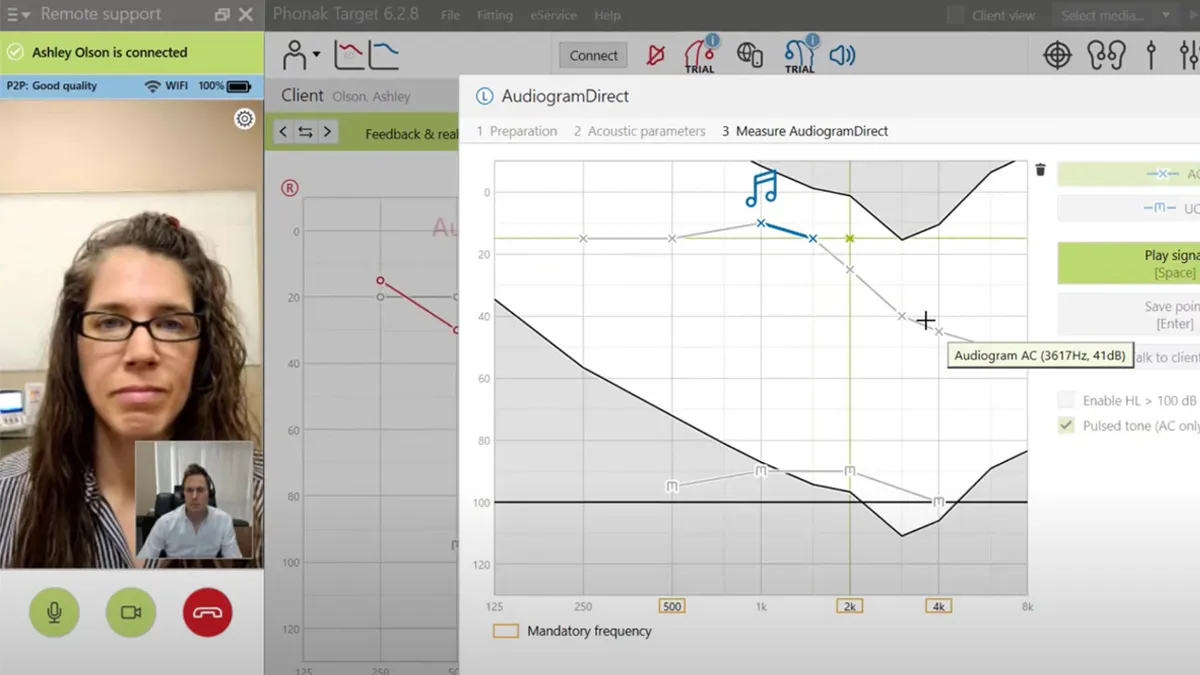Image resolution: width=1200 pixels, height=675 pixels.
Task: Go to the previous side with left arrow
Action: pos(284,132)
